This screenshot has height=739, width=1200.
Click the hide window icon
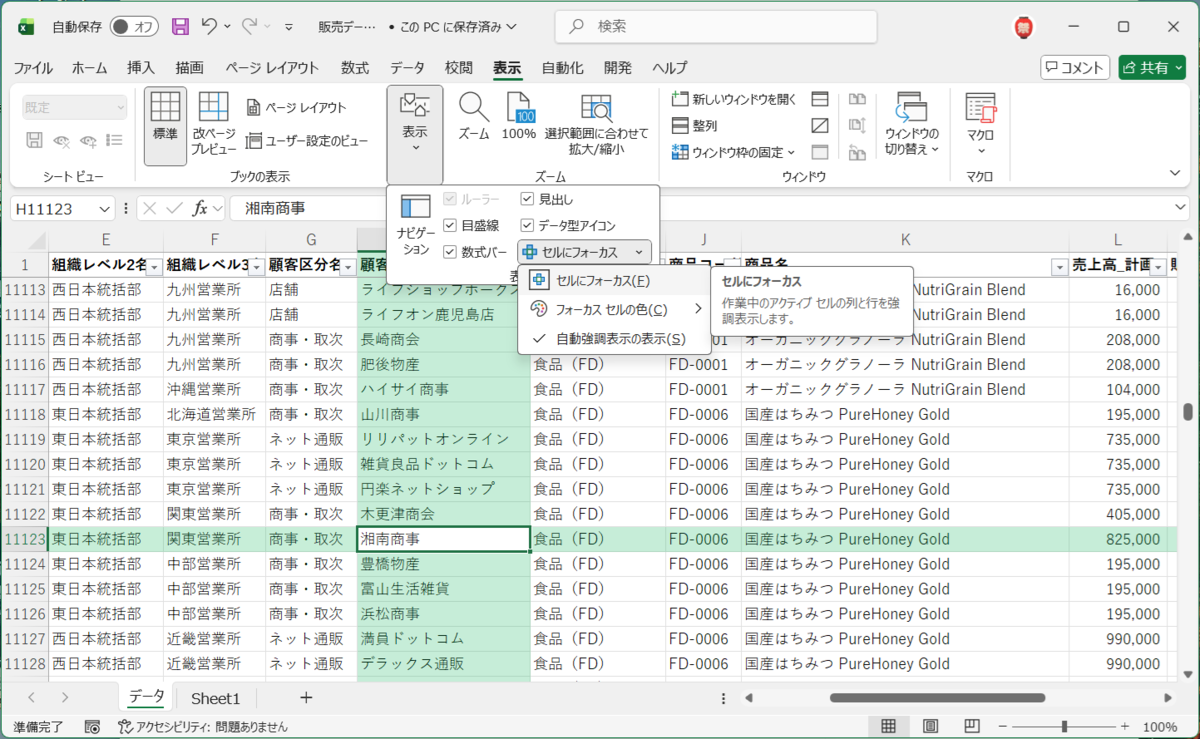pos(820,125)
